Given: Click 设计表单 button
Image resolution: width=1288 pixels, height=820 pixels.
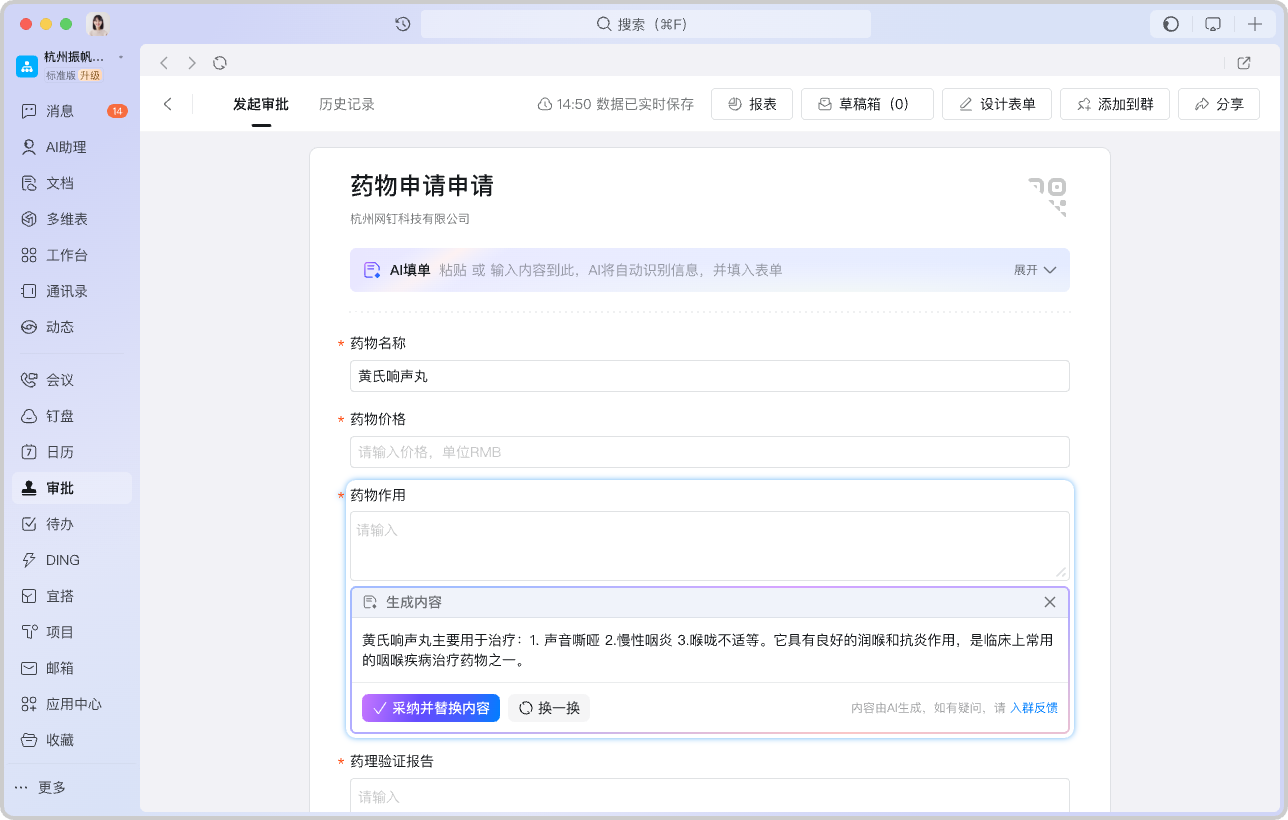Looking at the screenshot, I should point(996,104).
